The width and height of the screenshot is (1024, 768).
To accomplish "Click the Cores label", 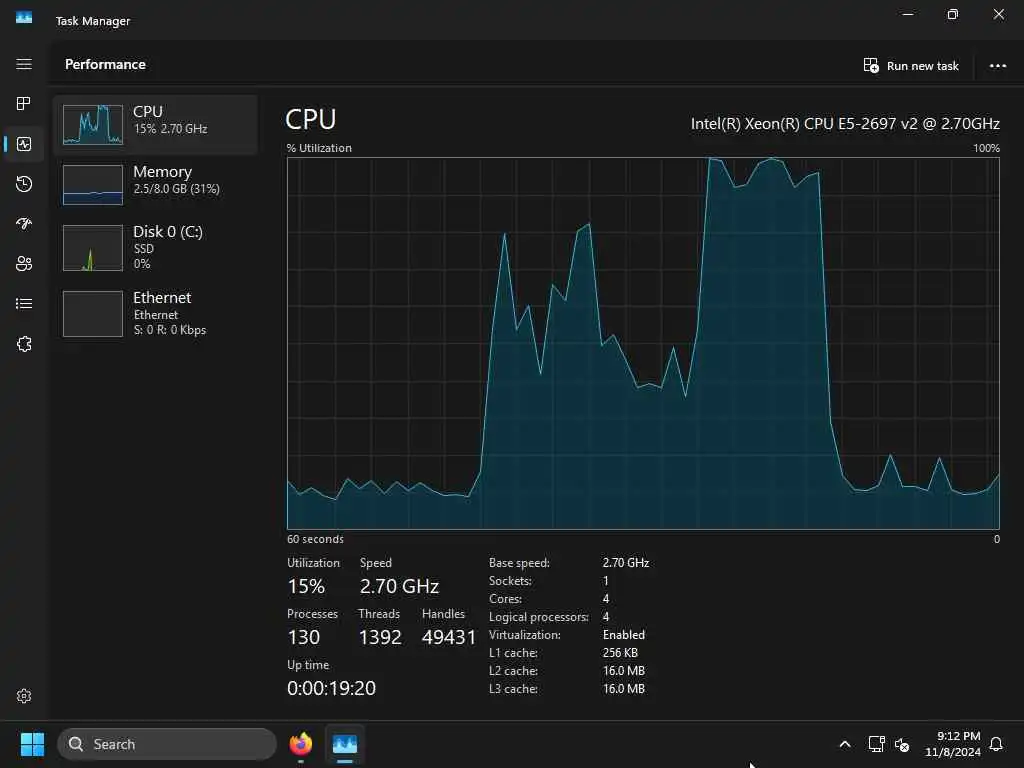I will [505, 599].
